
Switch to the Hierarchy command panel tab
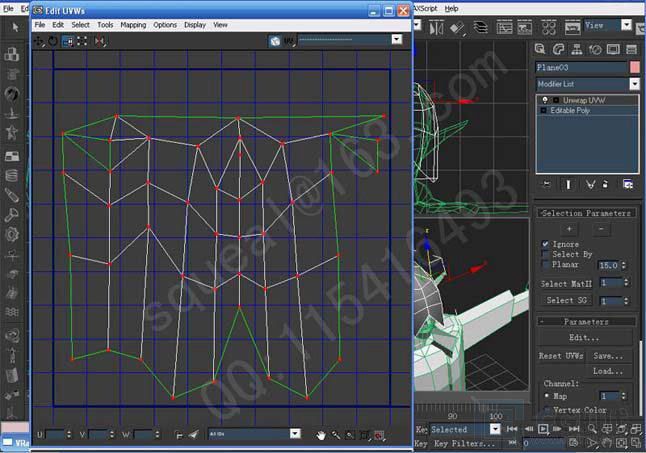[577, 49]
